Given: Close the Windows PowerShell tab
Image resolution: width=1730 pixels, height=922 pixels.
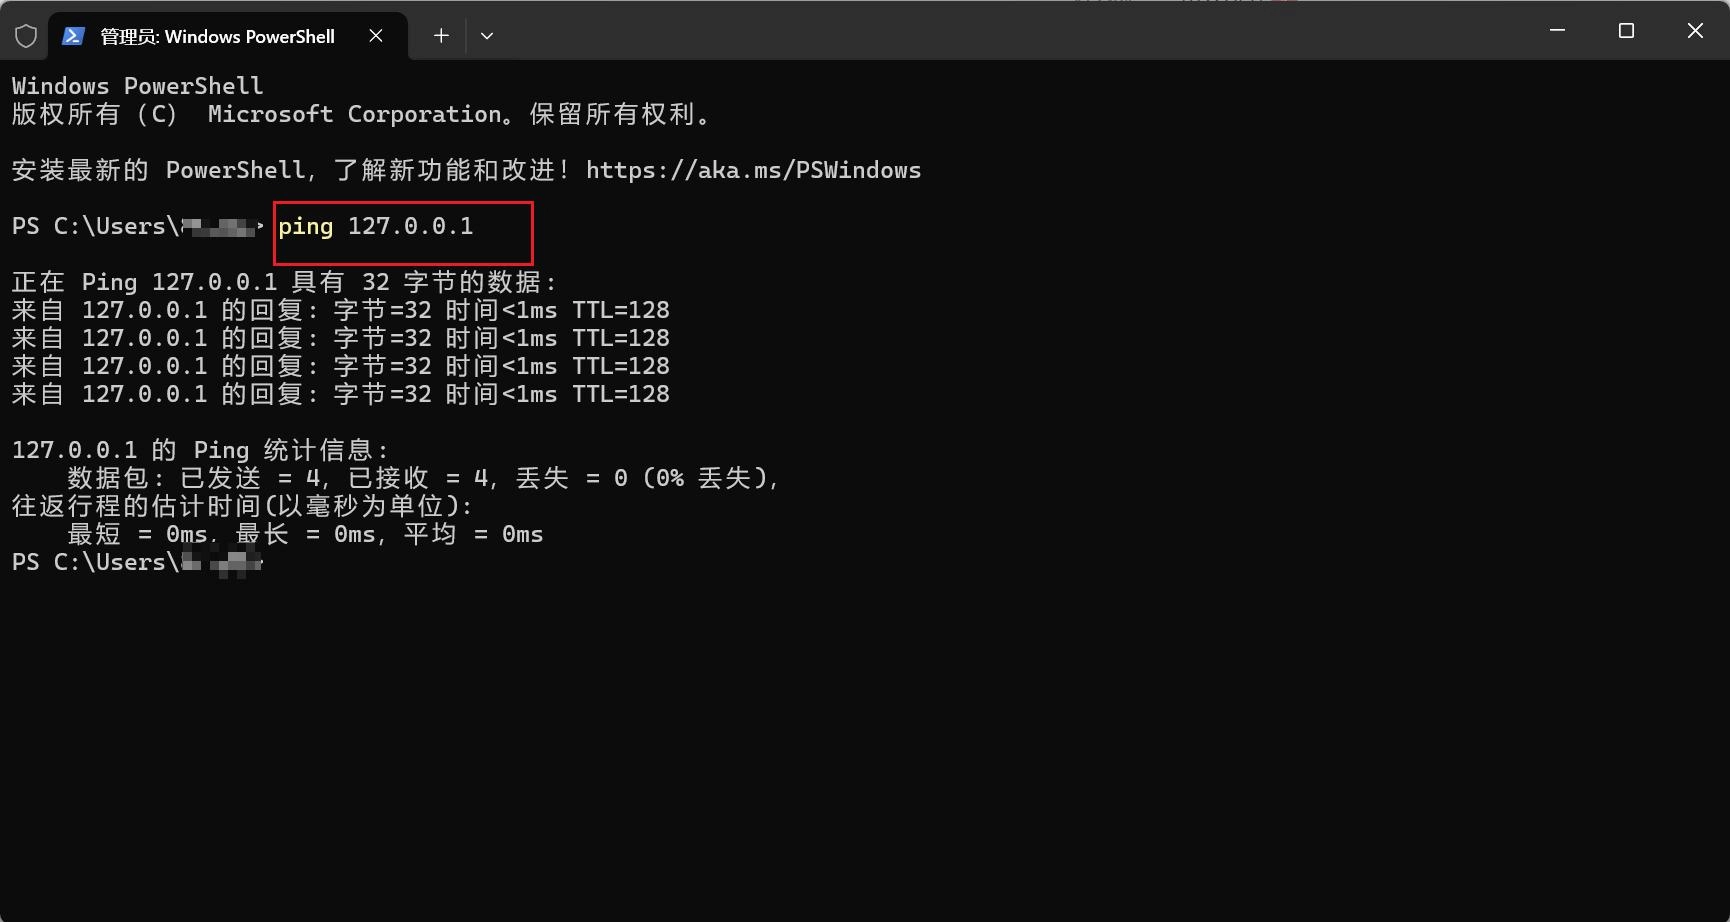Looking at the screenshot, I should pyautogui.click(x=376, y=36).
